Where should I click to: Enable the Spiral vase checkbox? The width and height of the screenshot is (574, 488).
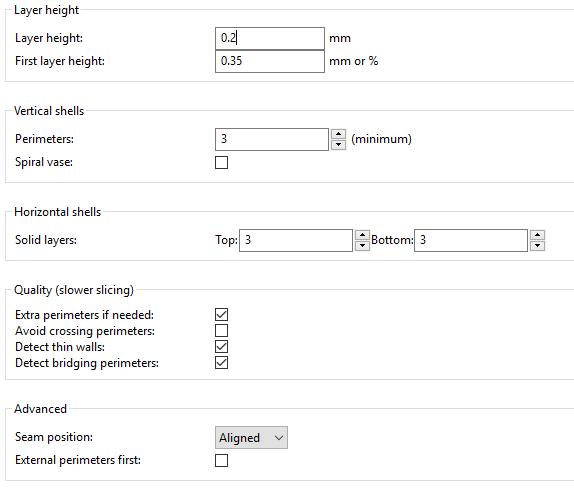(221, 163)
